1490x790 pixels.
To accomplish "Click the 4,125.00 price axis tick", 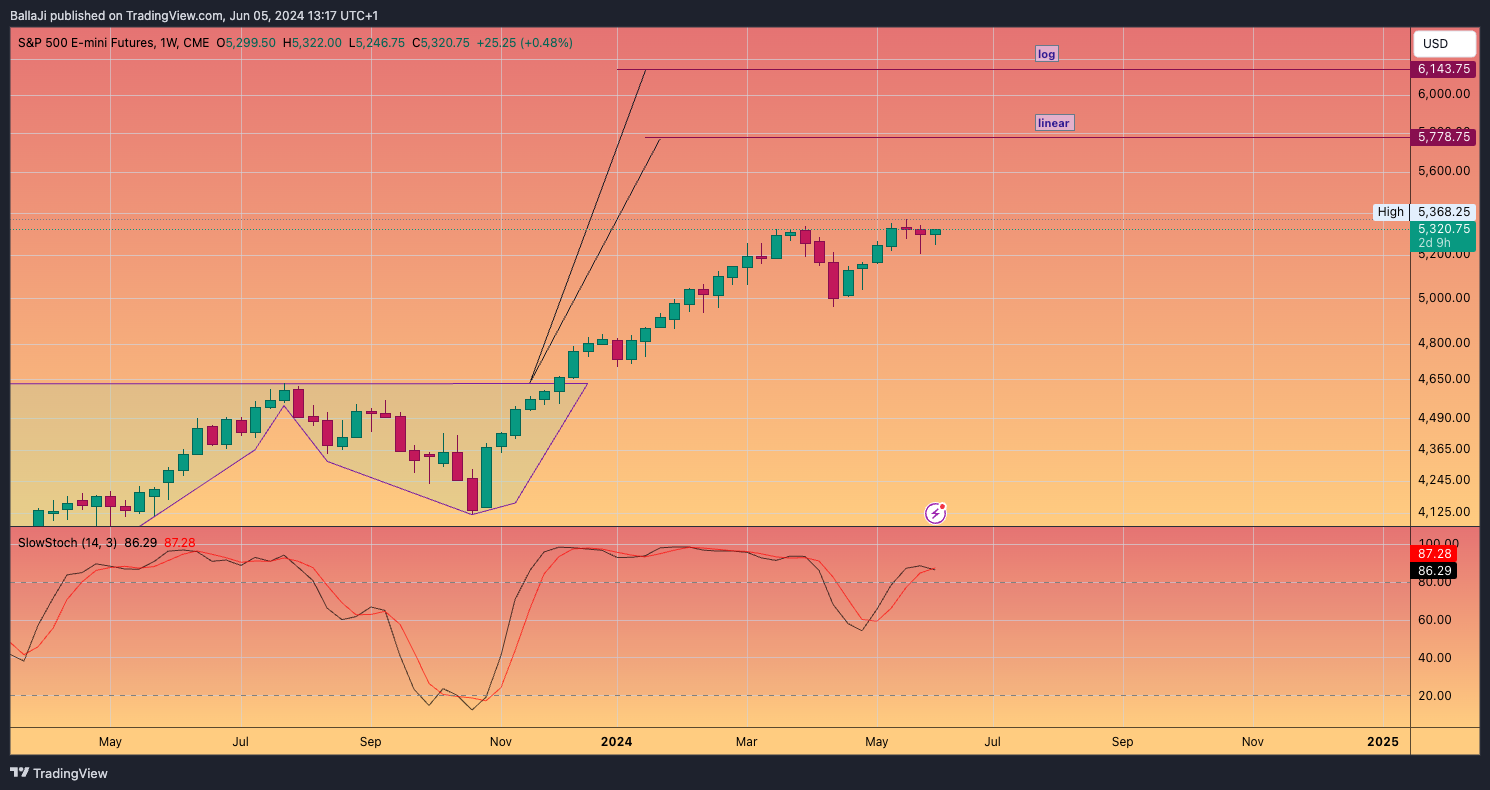I will 1443,512.
